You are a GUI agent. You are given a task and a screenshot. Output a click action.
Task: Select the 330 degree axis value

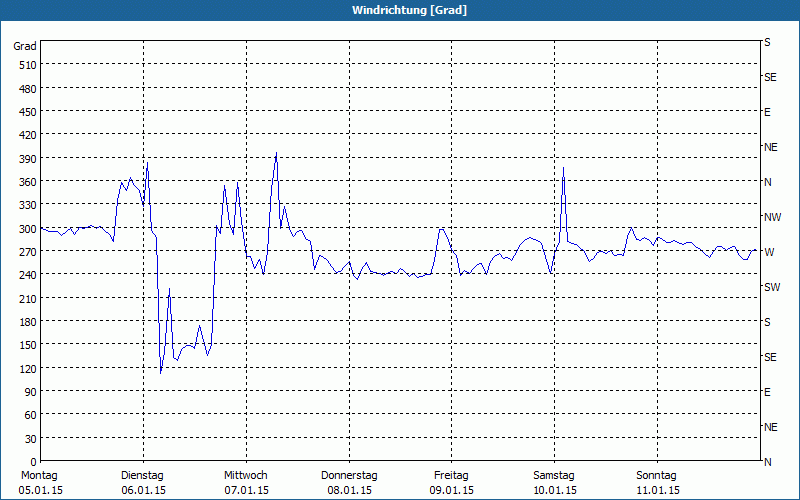pyautogui.click(x=28, y=205)
